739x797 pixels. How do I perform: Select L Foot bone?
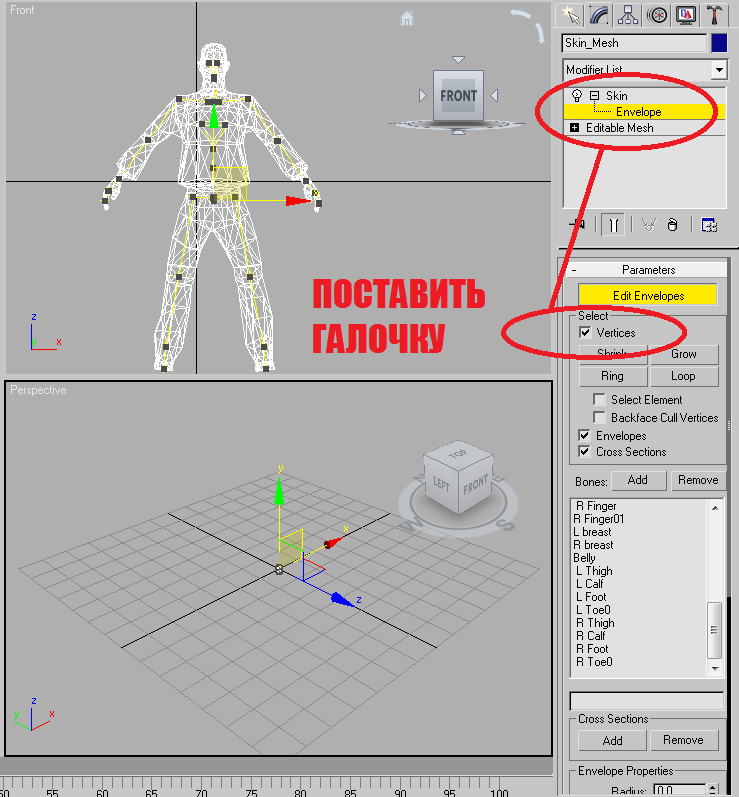[591, 597]
